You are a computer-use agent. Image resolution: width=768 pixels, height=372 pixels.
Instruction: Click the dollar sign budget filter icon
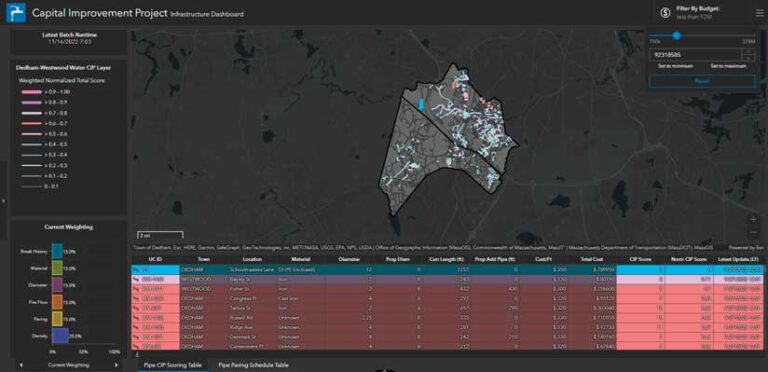point(665,13)
